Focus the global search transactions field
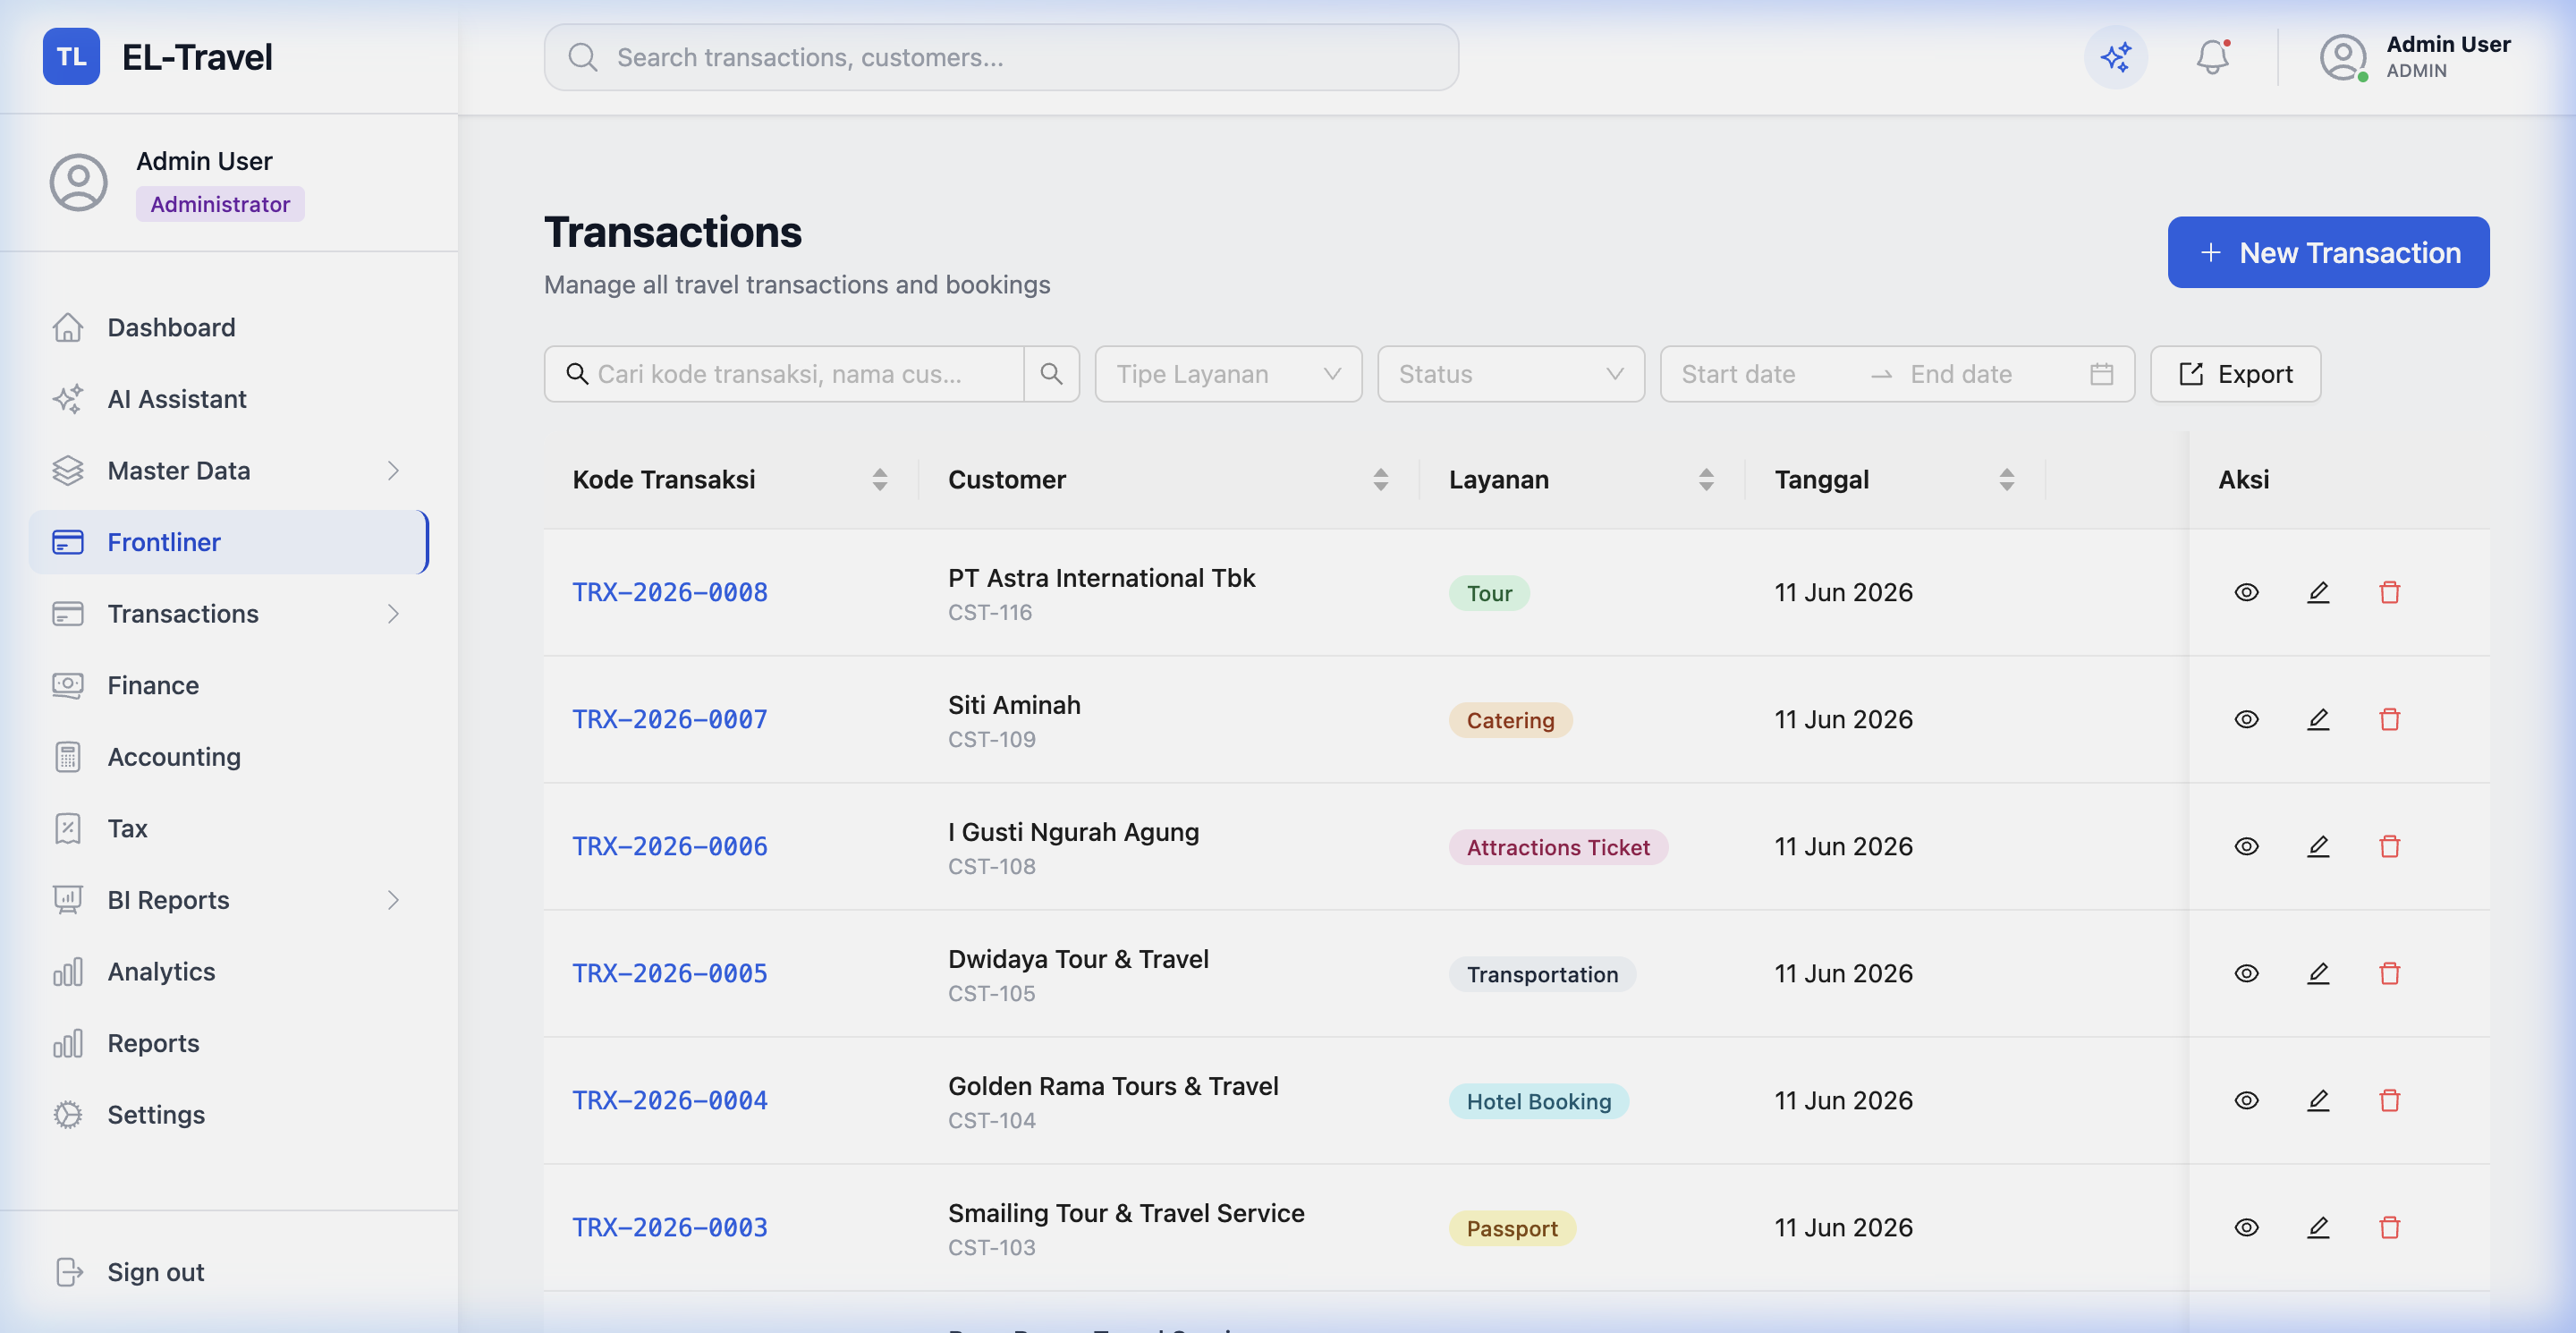Viewport: 2576px width, 1333px height. point(1001,57)
